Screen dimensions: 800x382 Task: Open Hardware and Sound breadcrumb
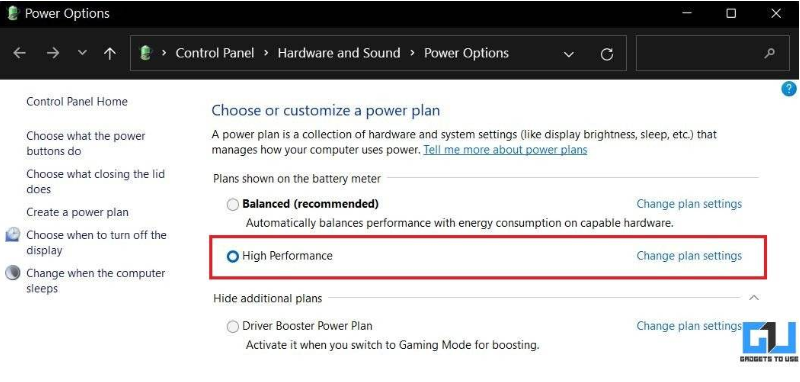click(339, 53)
